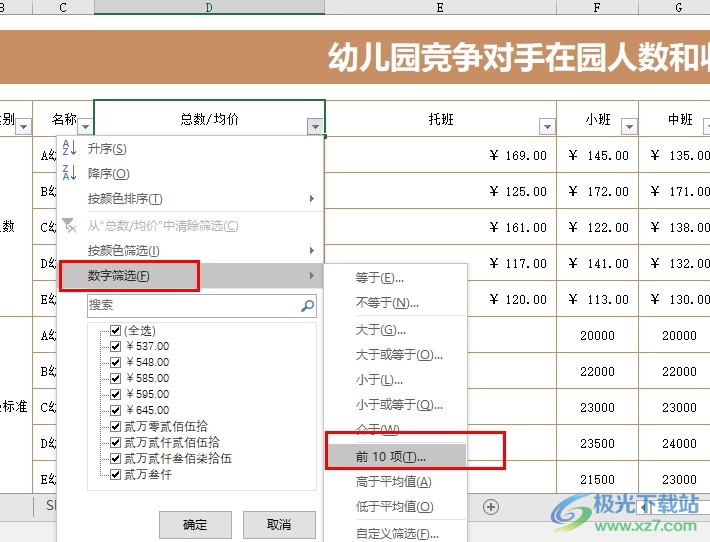
Task: Click cell with 23500 in 小班
Action: pos(597,443)
